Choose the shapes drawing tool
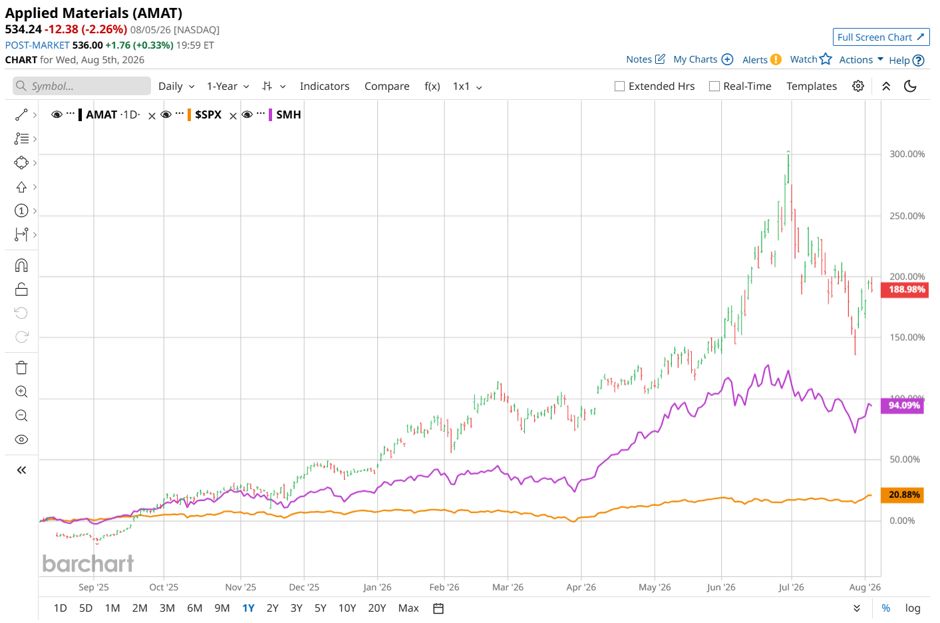 [22, 162]
